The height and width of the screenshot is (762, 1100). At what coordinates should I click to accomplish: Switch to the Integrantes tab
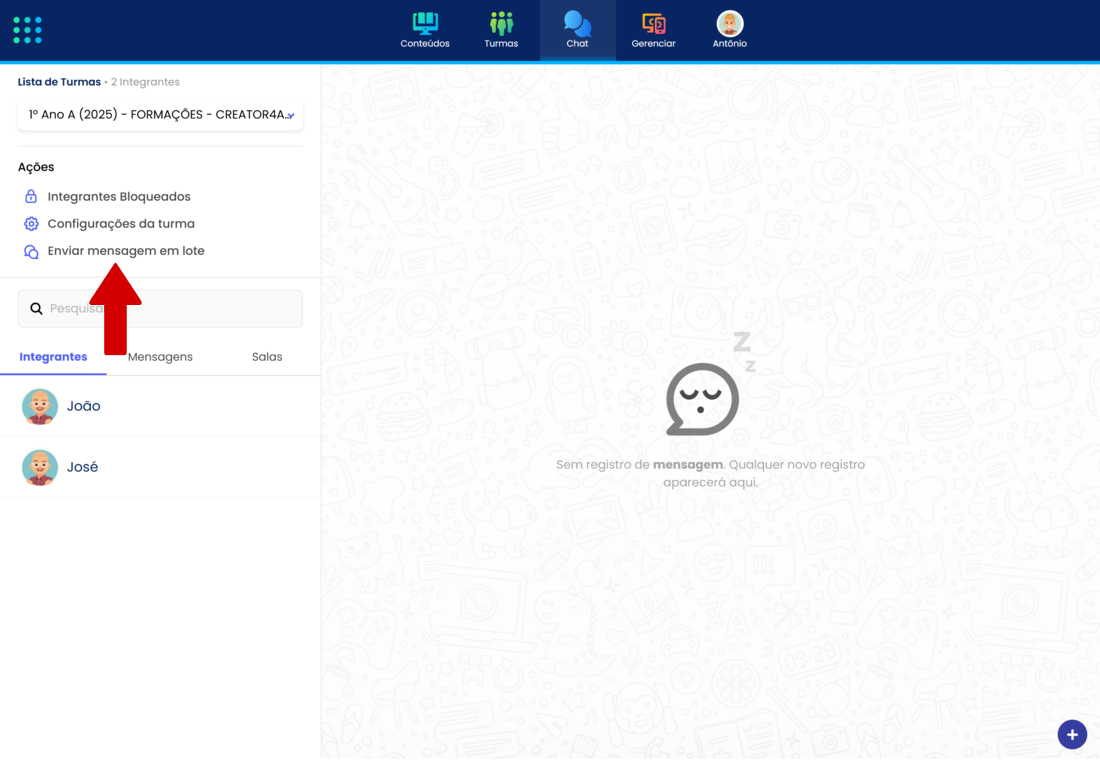pyautogui.click(x=53, y=357)
